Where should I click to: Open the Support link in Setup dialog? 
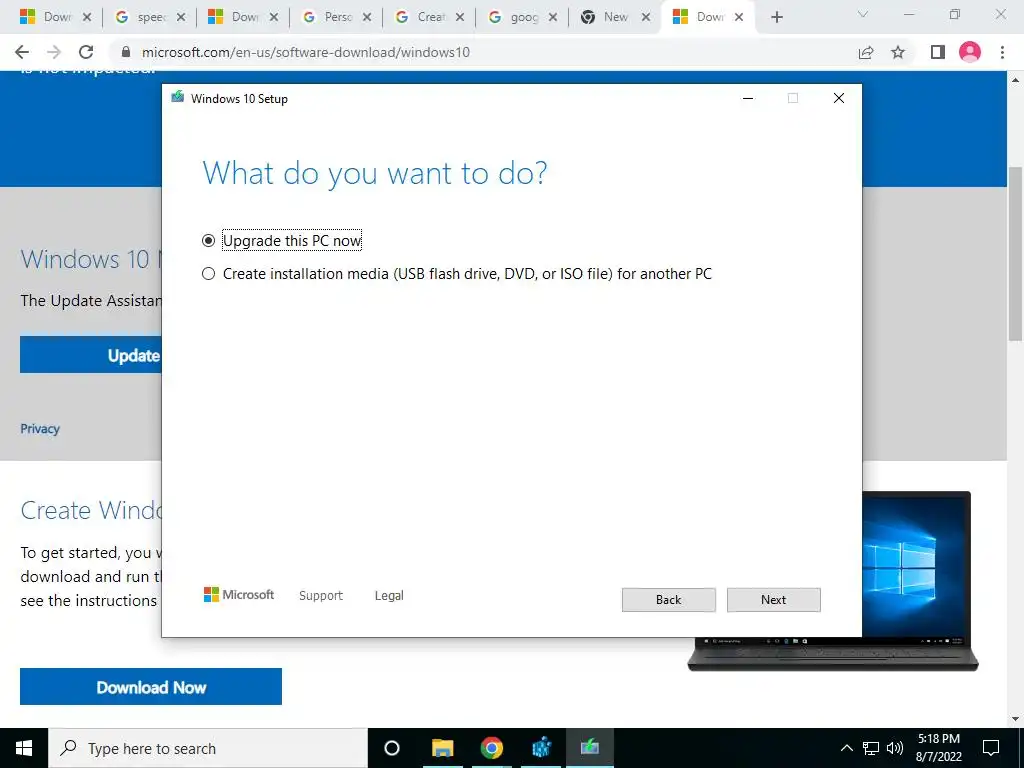321,596
